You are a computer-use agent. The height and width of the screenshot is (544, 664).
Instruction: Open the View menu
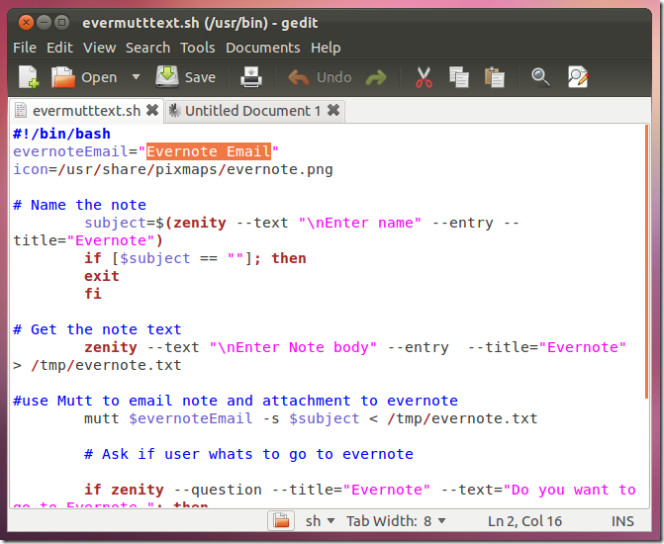click(100, 48)
